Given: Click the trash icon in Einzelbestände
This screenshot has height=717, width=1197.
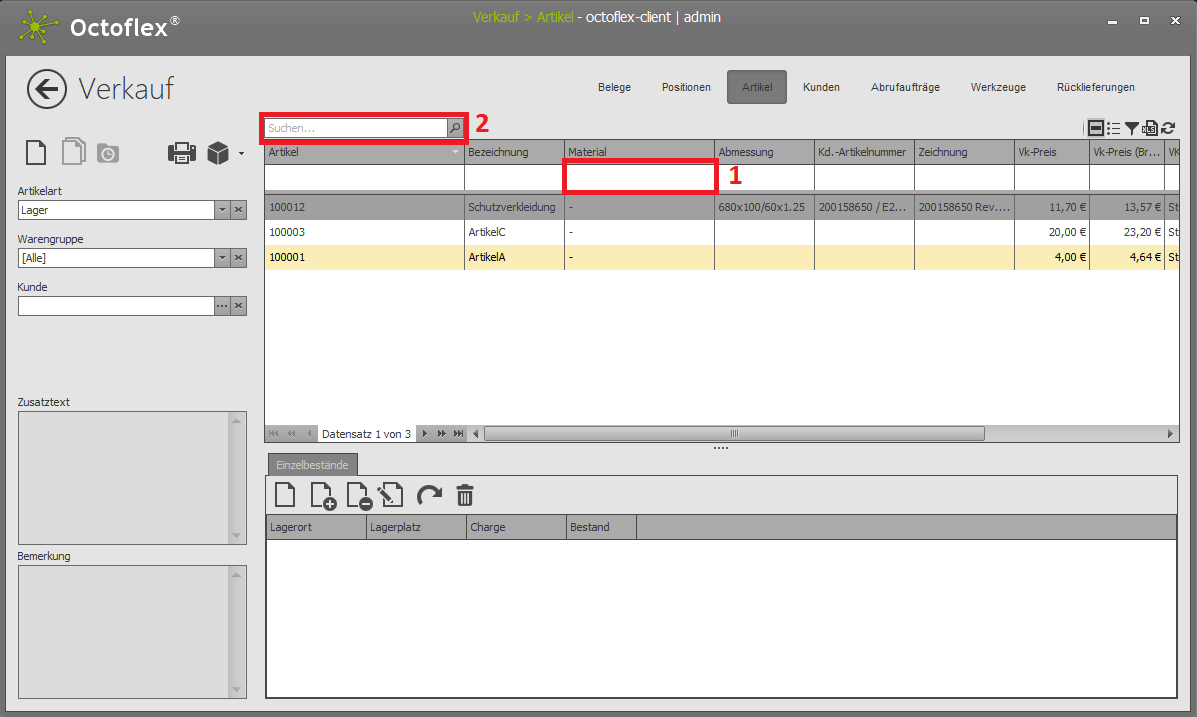Looking at the screenshot, I should coord(465,495).
